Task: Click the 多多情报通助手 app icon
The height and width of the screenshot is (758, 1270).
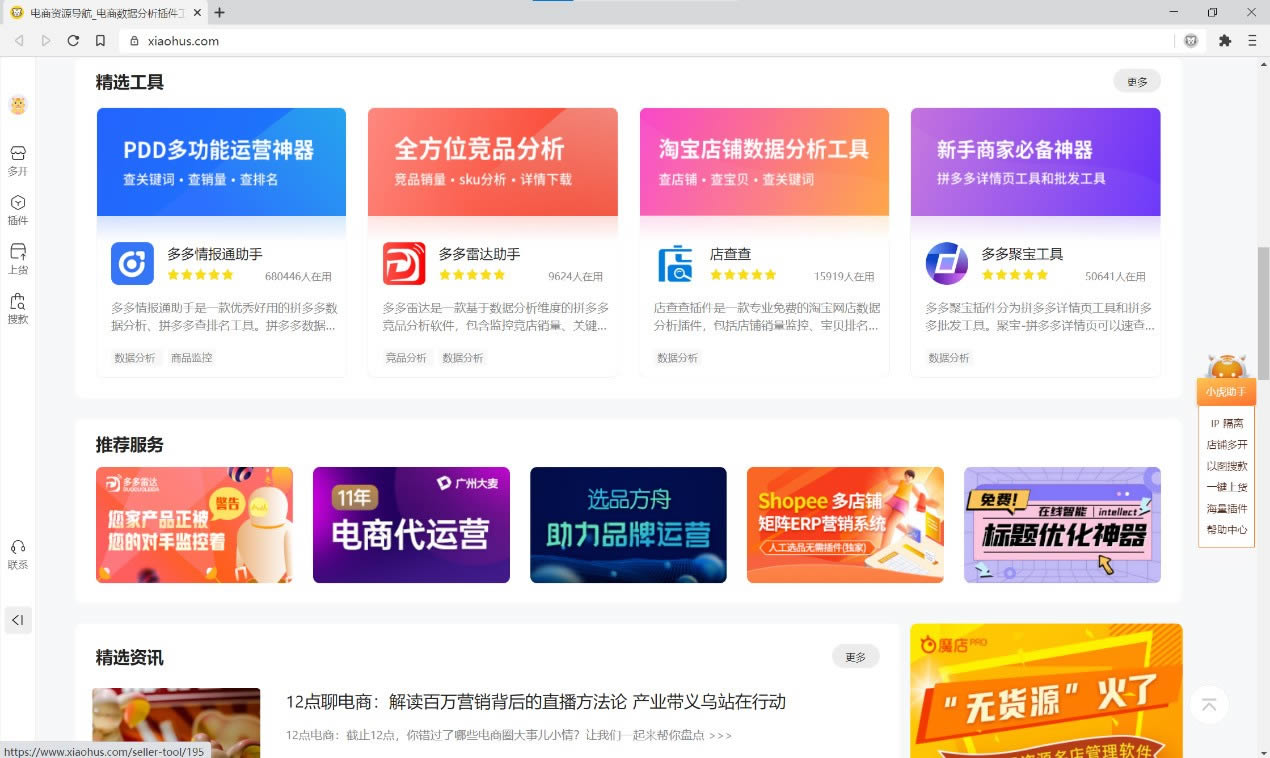Action: pos(132,264)
